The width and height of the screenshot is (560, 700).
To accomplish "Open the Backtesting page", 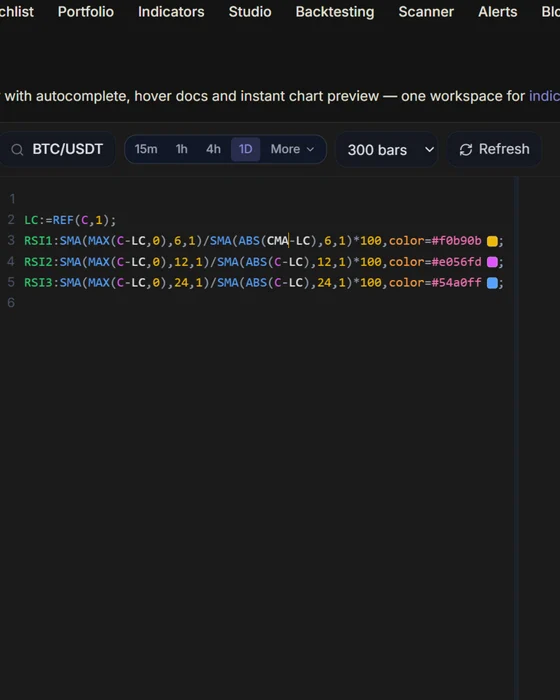I will point(335,12).
